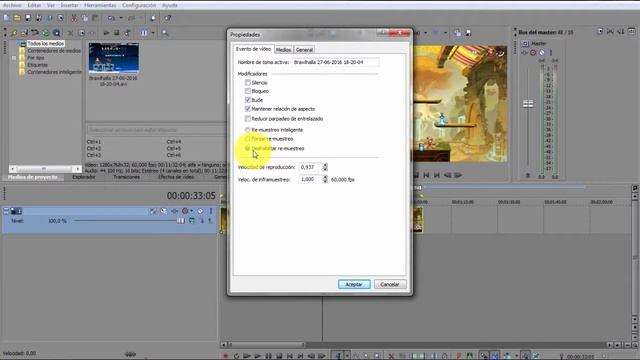Open editing tool dropdown in bottom toolbar

[347, 356]
